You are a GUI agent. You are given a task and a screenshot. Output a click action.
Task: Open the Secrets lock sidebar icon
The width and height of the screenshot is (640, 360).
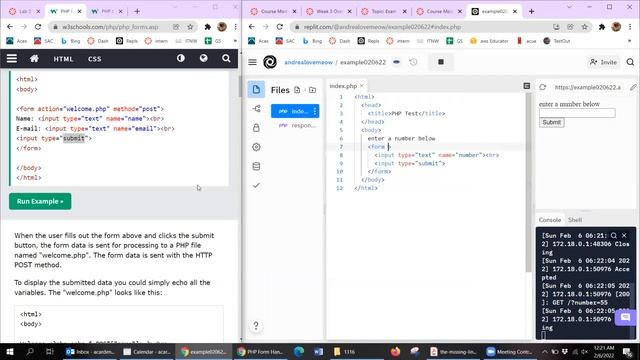tap(256, 128)
